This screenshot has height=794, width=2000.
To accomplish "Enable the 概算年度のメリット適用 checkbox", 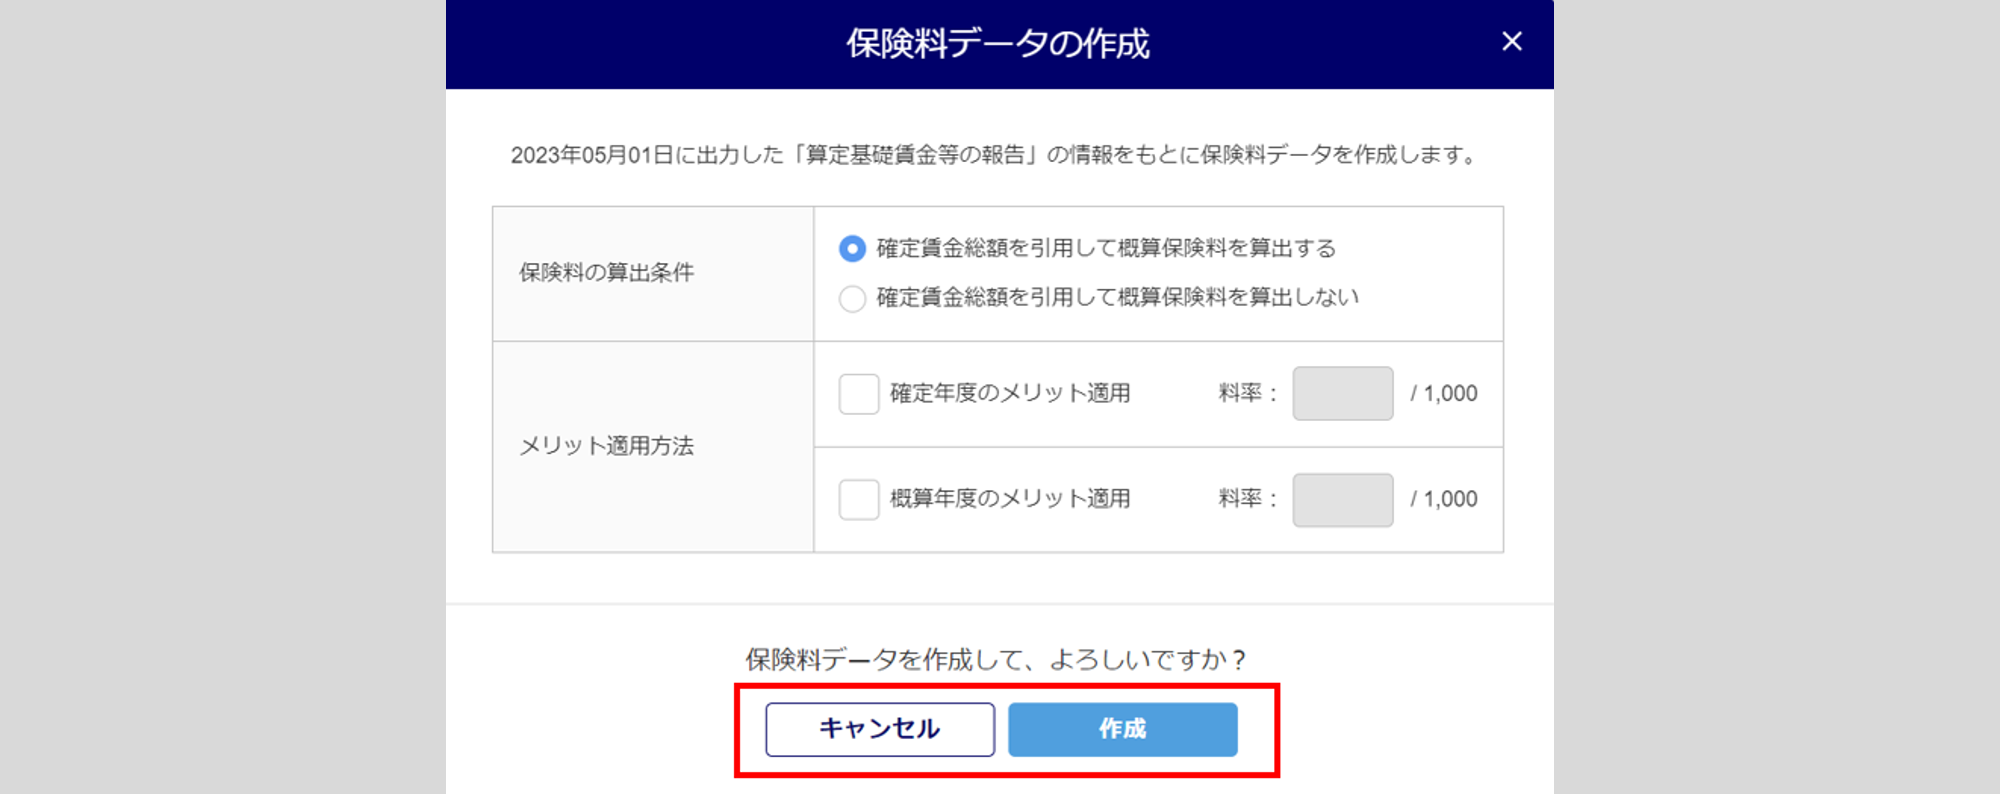I will click(858, 499).
